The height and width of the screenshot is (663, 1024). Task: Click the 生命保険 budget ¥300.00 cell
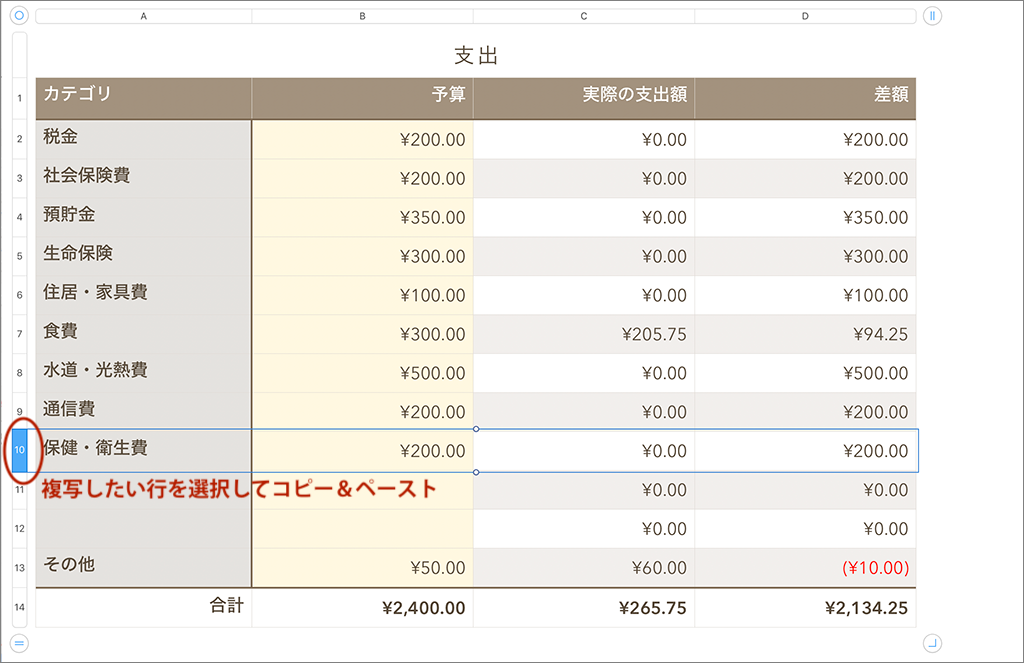pyautogui.click(x=362, y=255)
